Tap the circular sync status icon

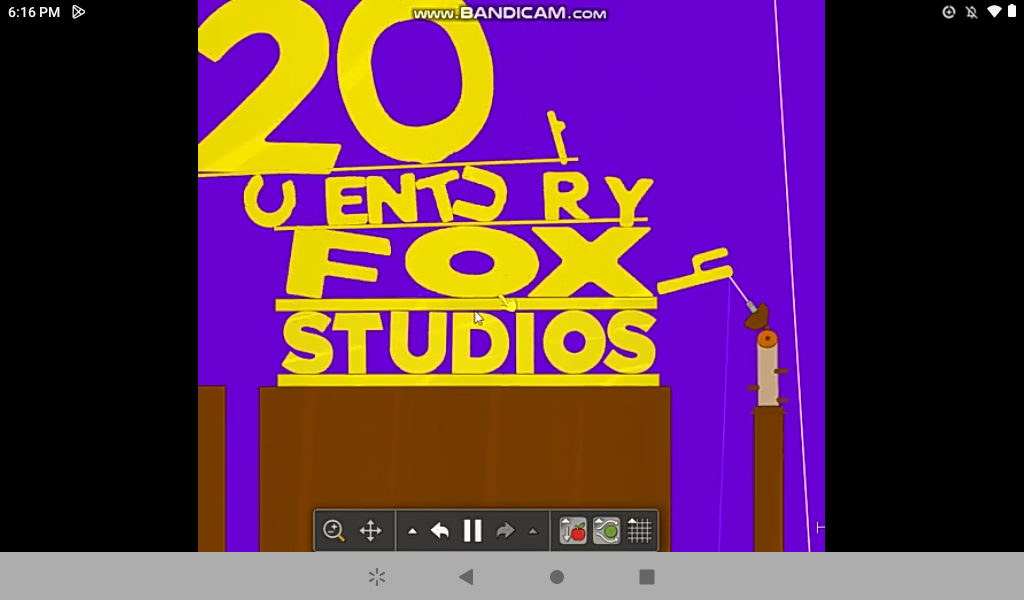(949, 12)
